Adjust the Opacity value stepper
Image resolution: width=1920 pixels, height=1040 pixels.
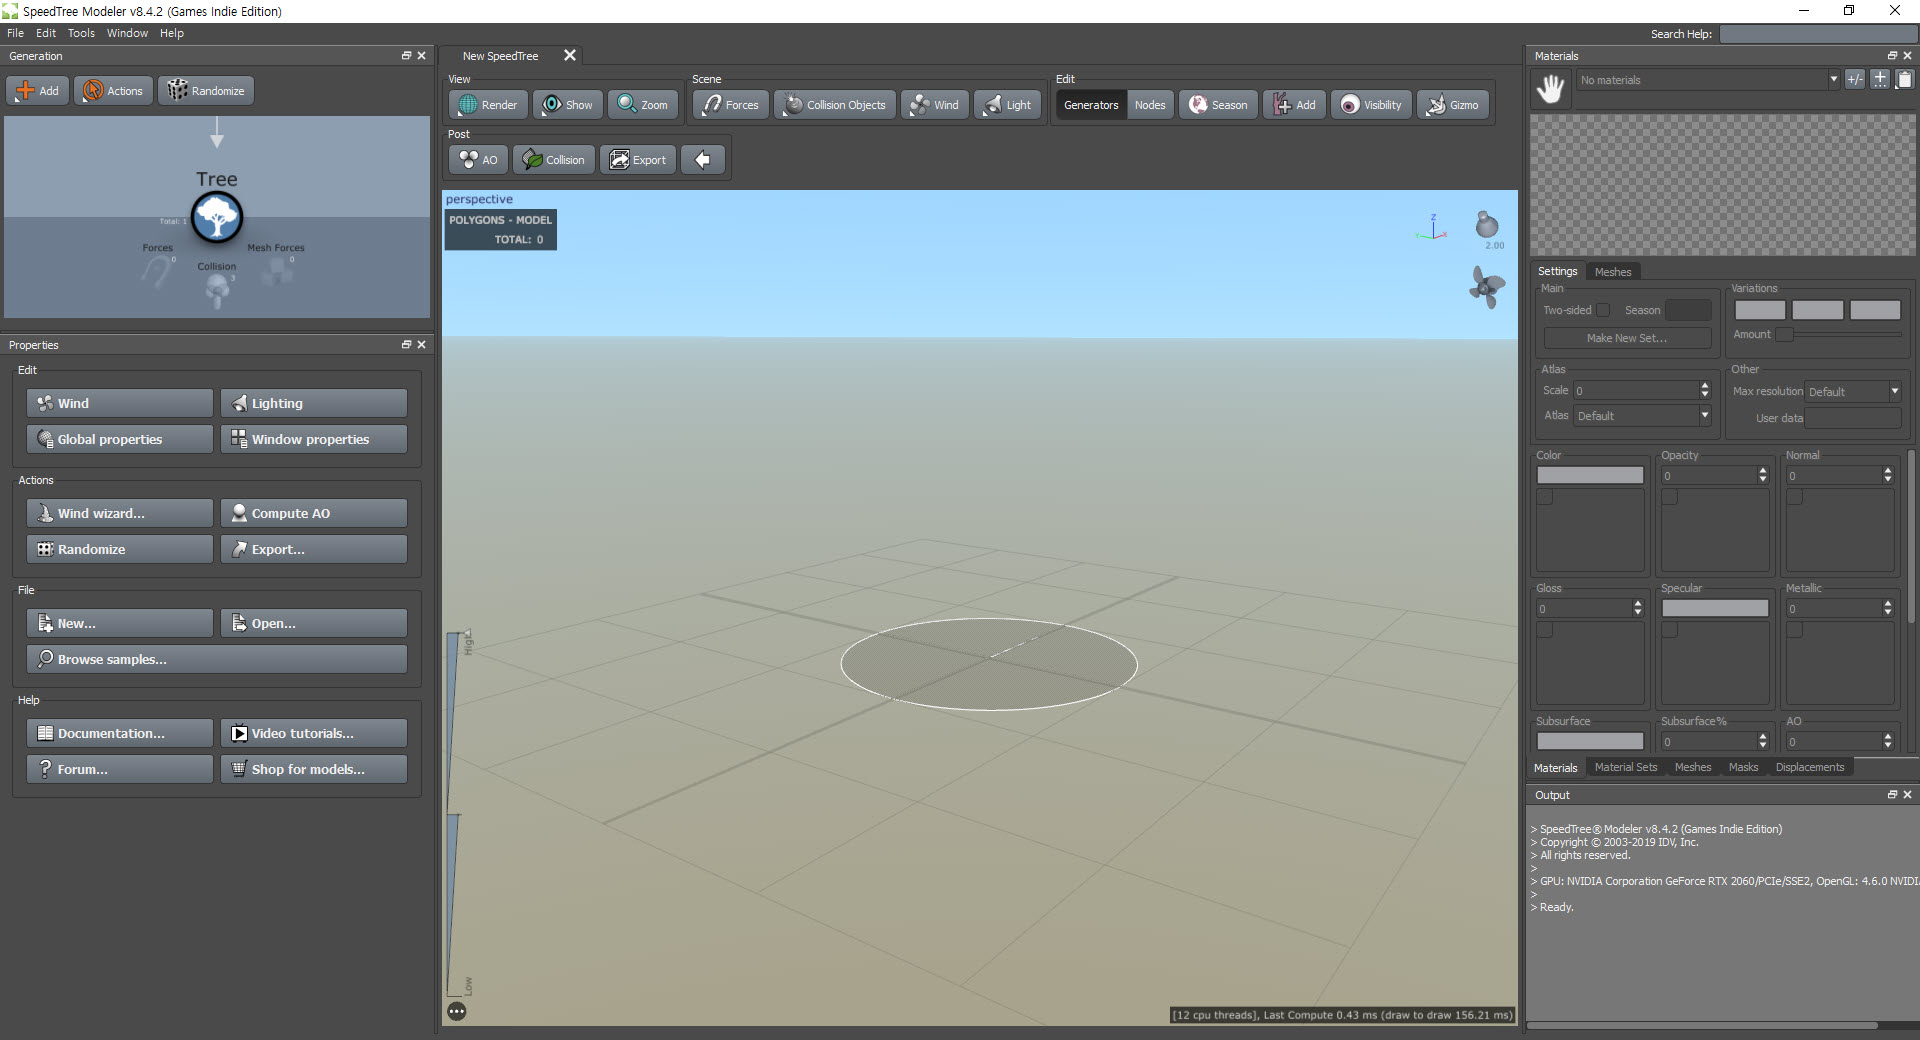[1763, 476]
